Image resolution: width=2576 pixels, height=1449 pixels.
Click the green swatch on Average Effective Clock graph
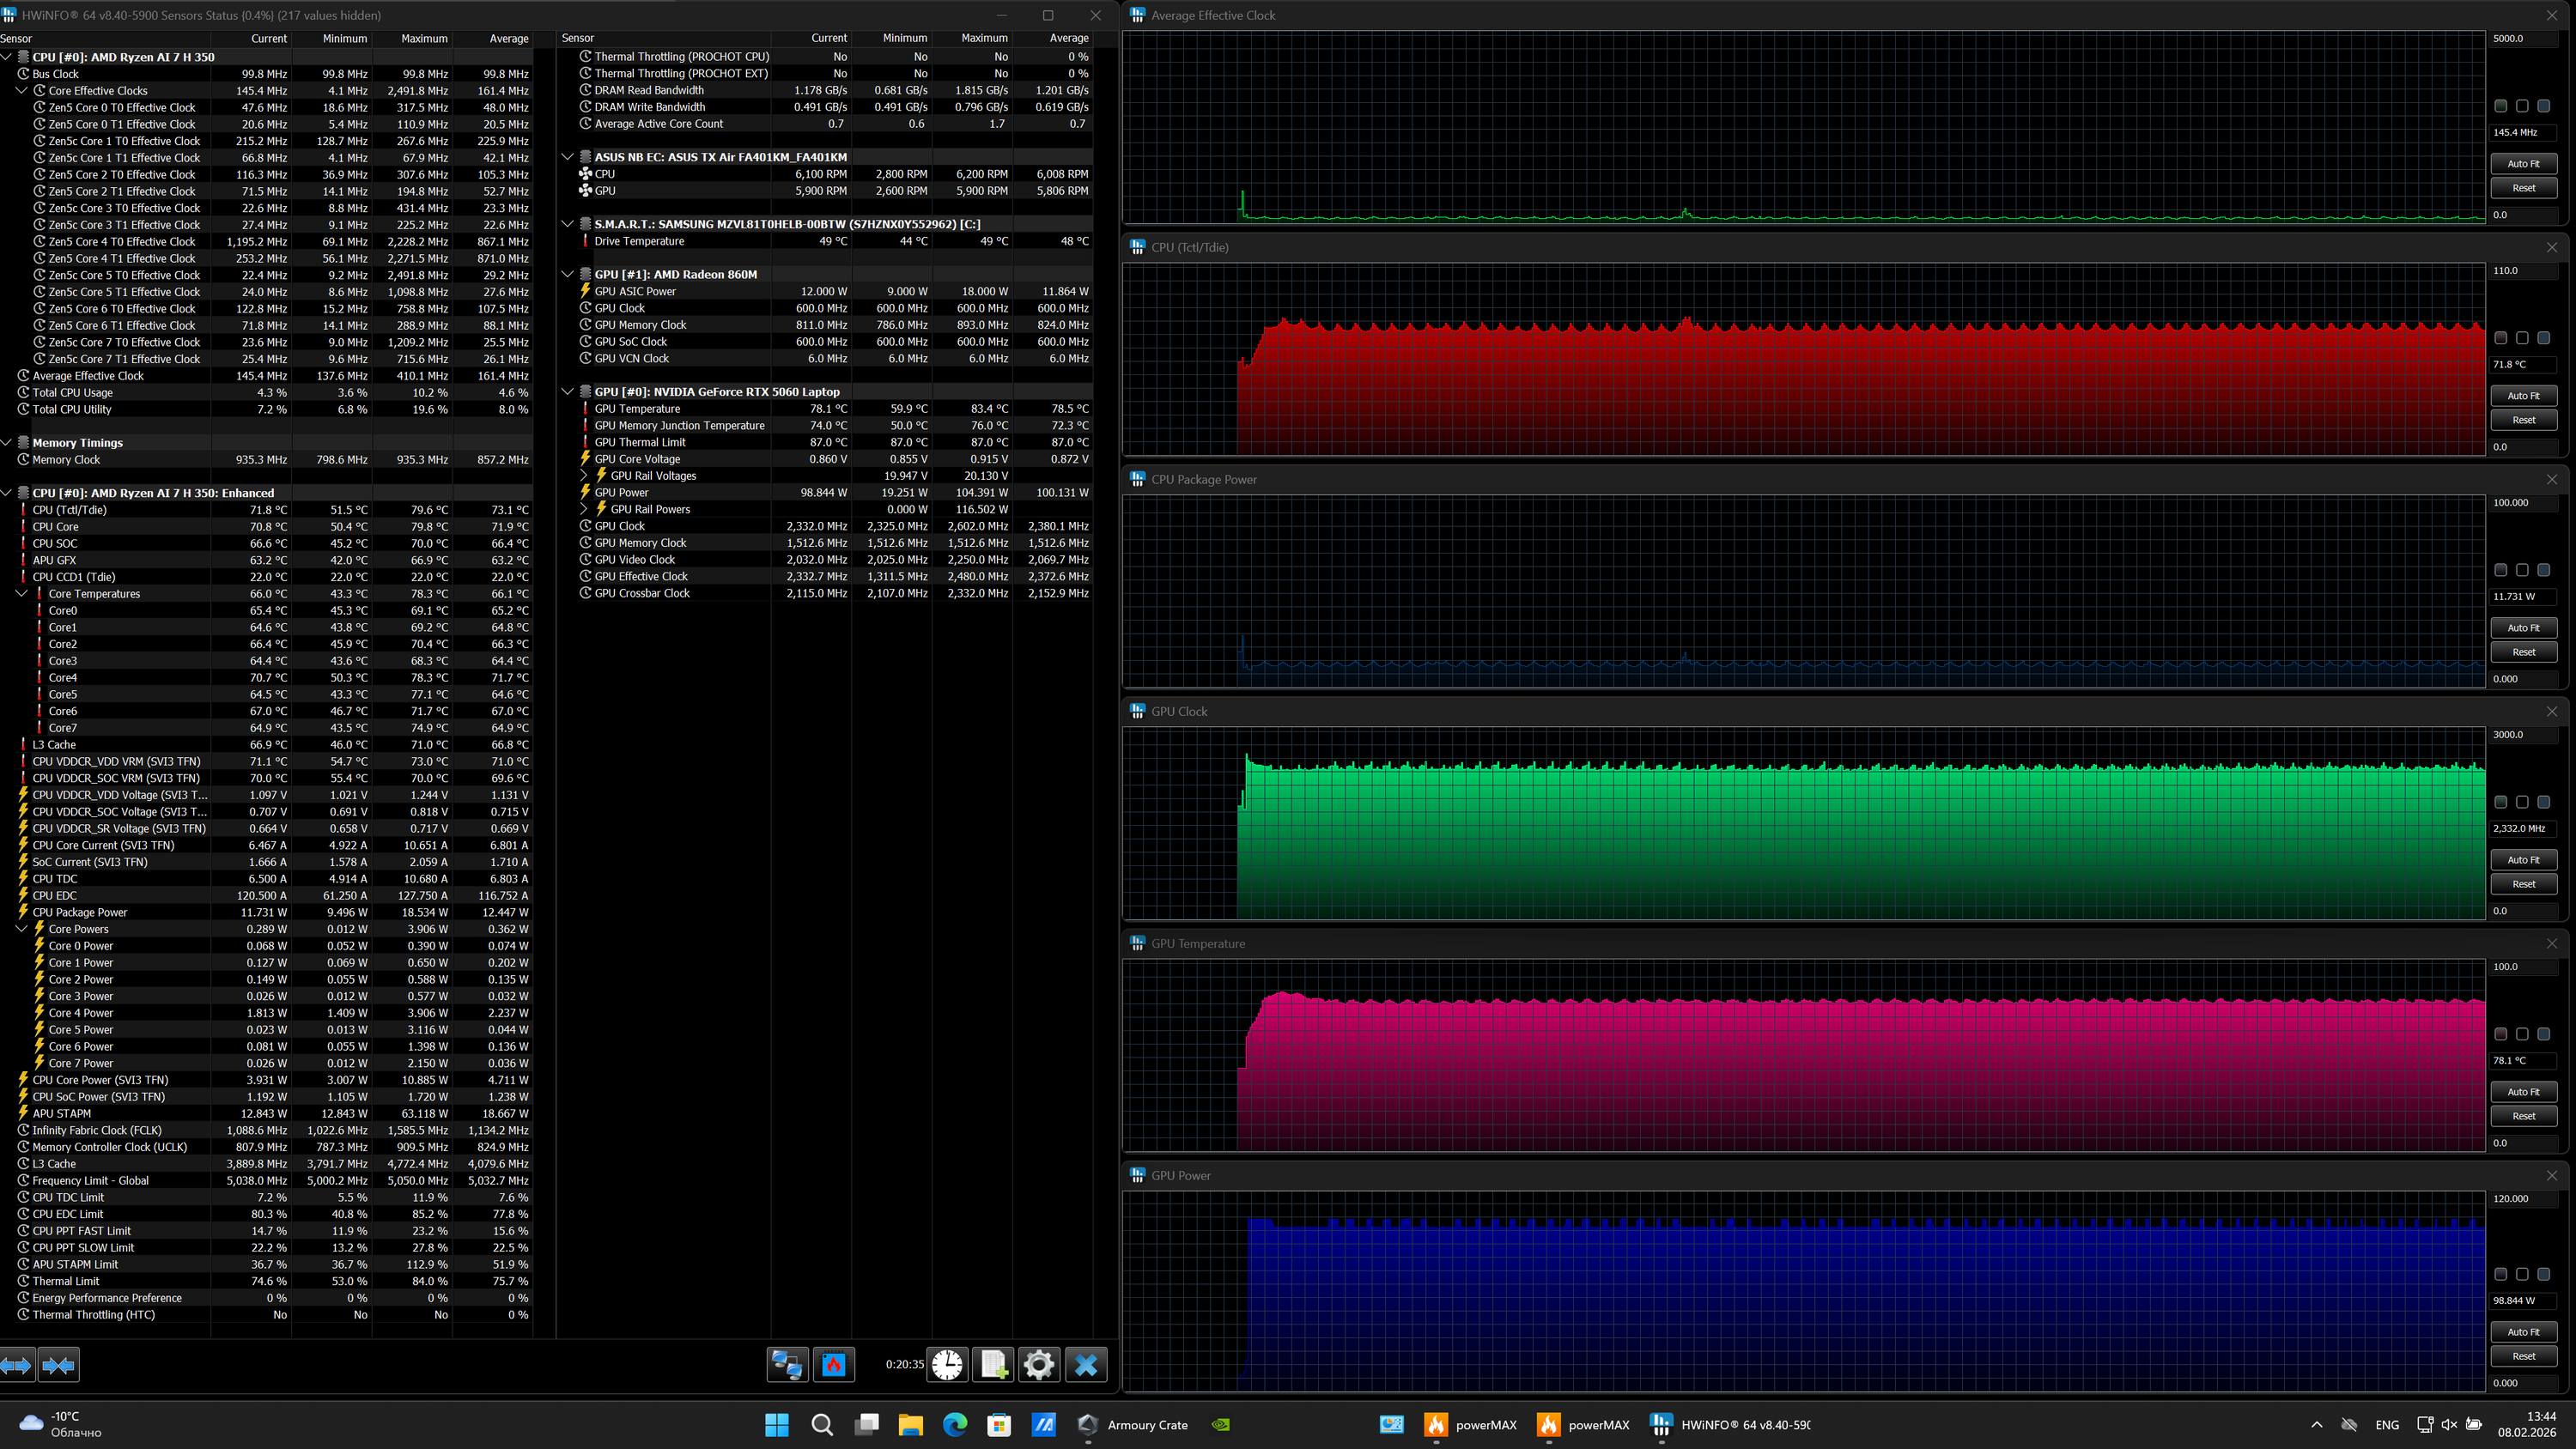click(x=2501, y=106)
